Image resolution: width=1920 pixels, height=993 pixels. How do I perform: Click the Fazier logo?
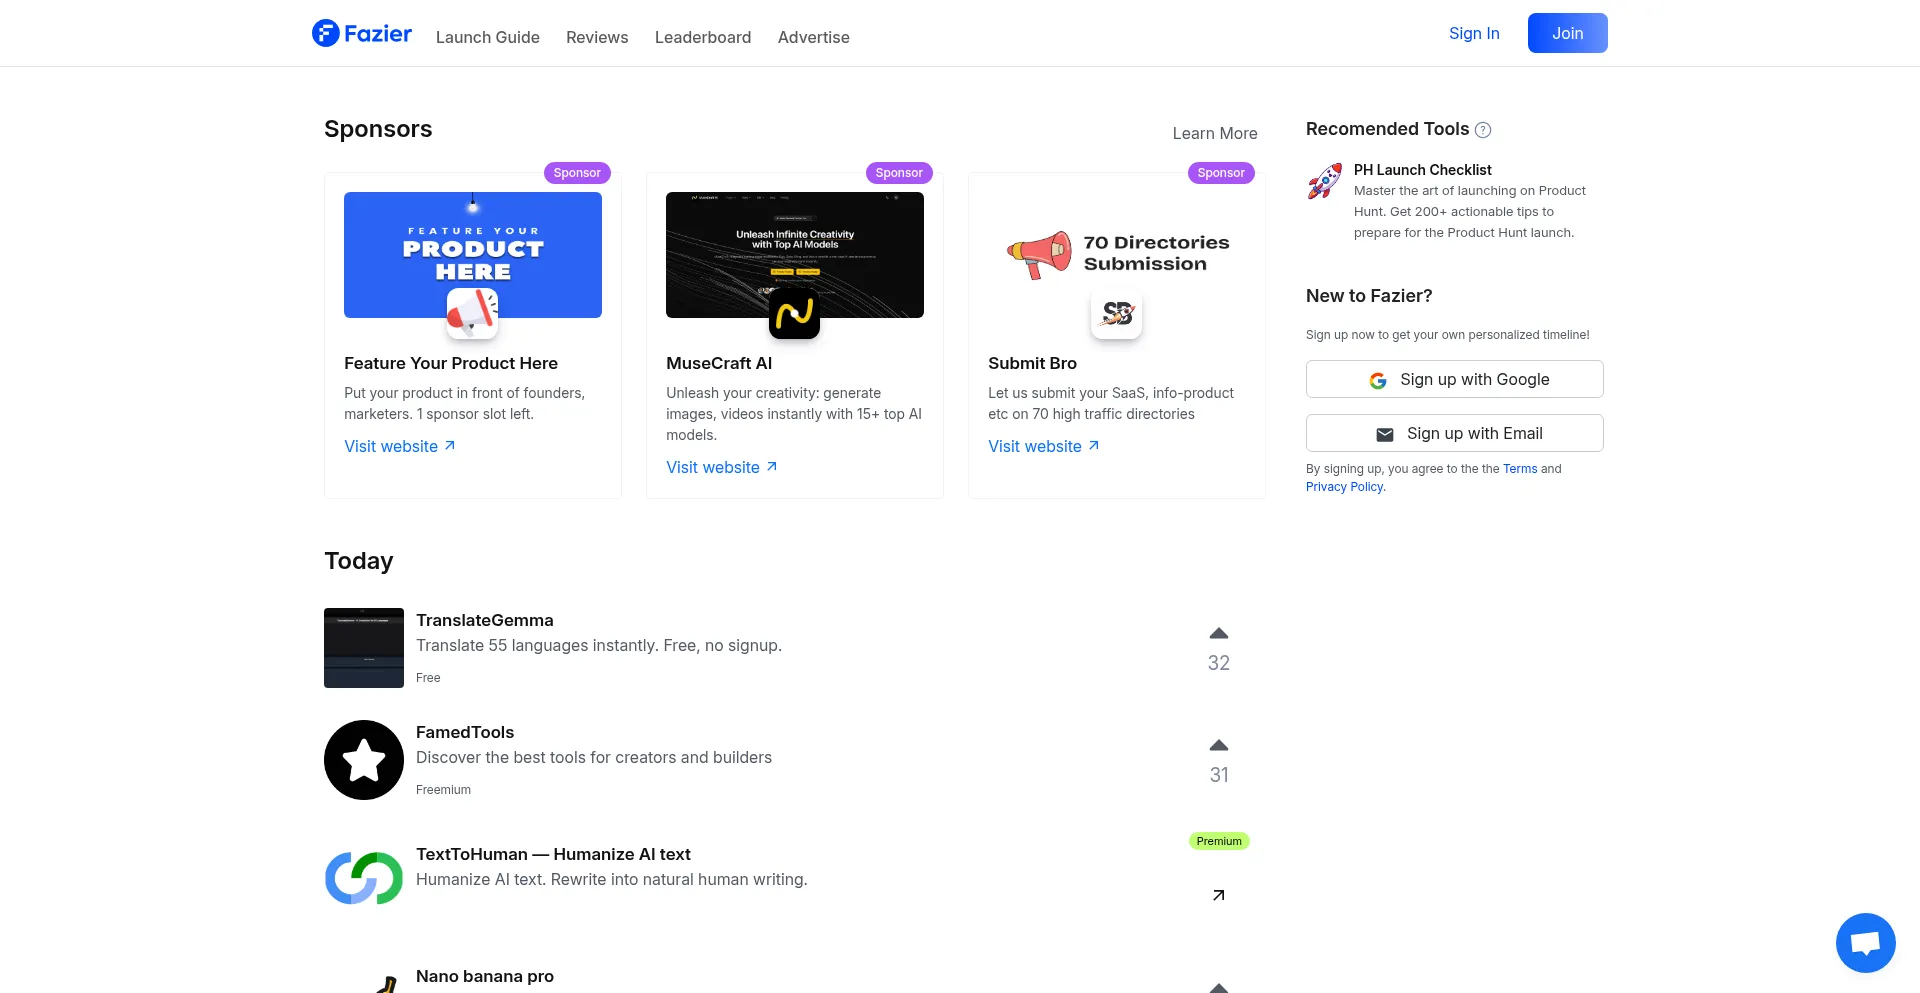pos(362,34)
